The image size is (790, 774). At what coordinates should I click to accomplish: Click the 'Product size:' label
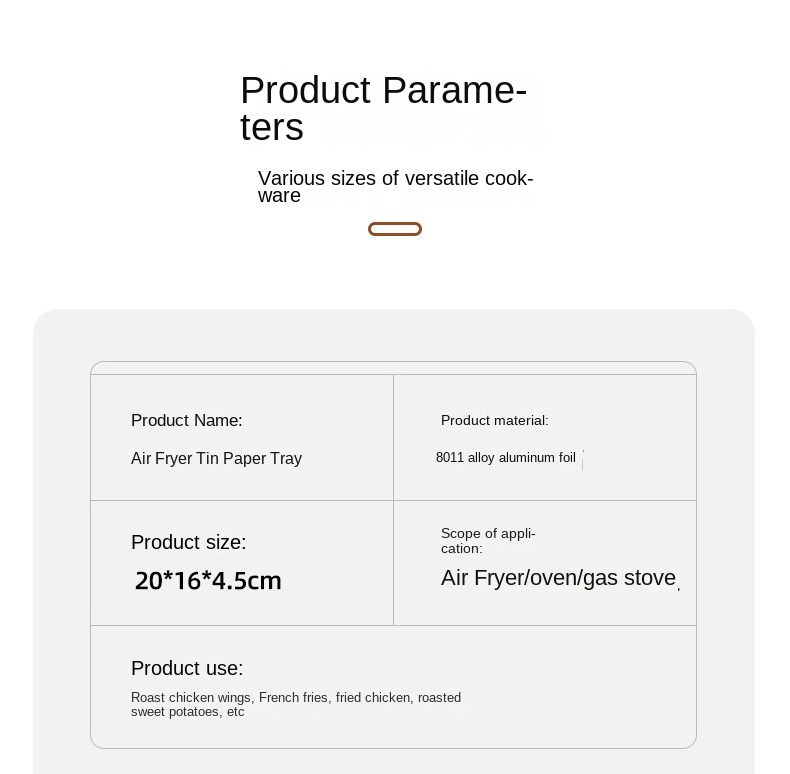click(x=188, y=542)
